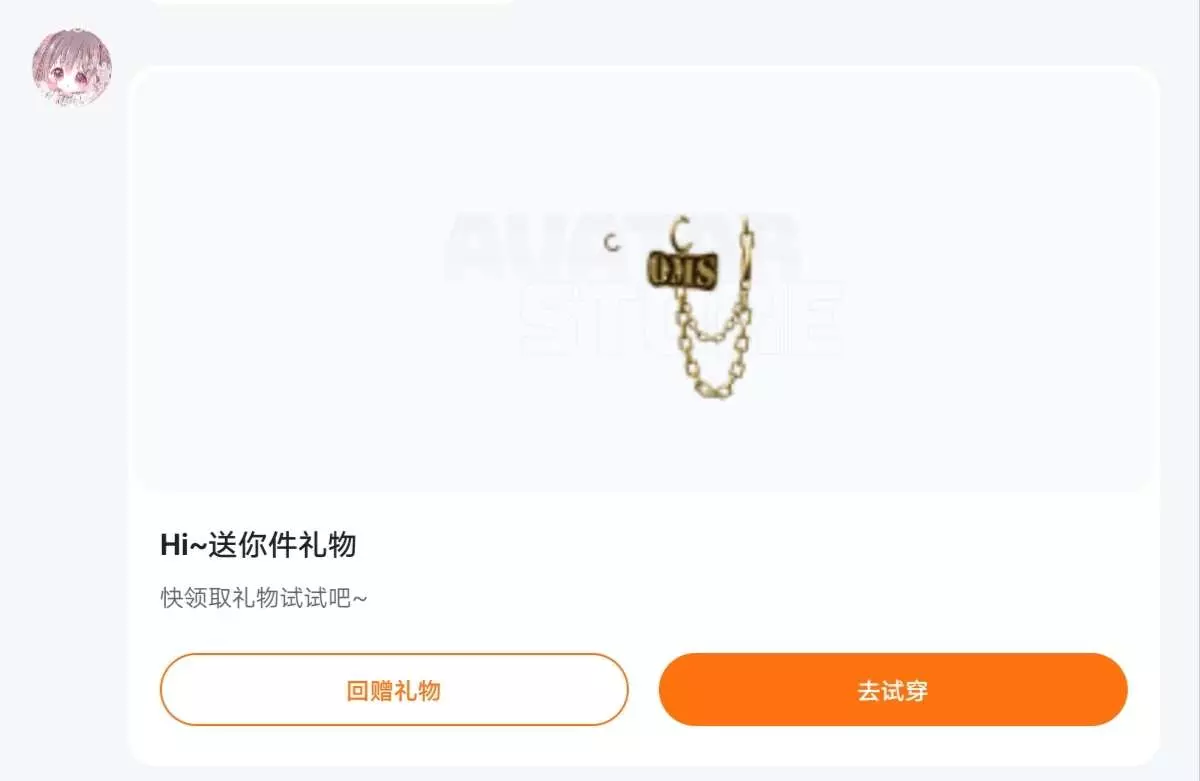
Task: Select the Hi~送你件礼物 title text
Action: [258, 545]
